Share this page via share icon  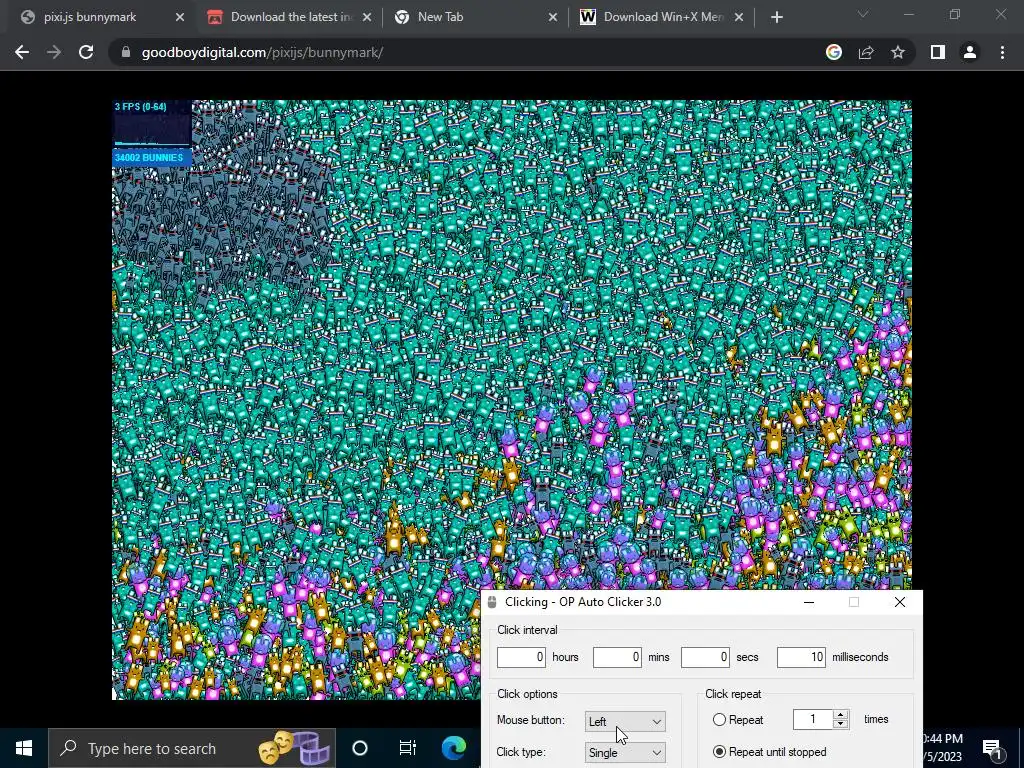tap(866, 52)
